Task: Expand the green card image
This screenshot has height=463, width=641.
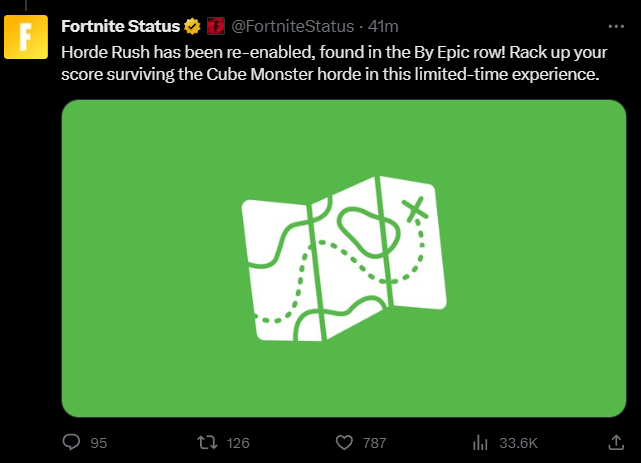Action: pyautogui.click(x=344, y=258)
